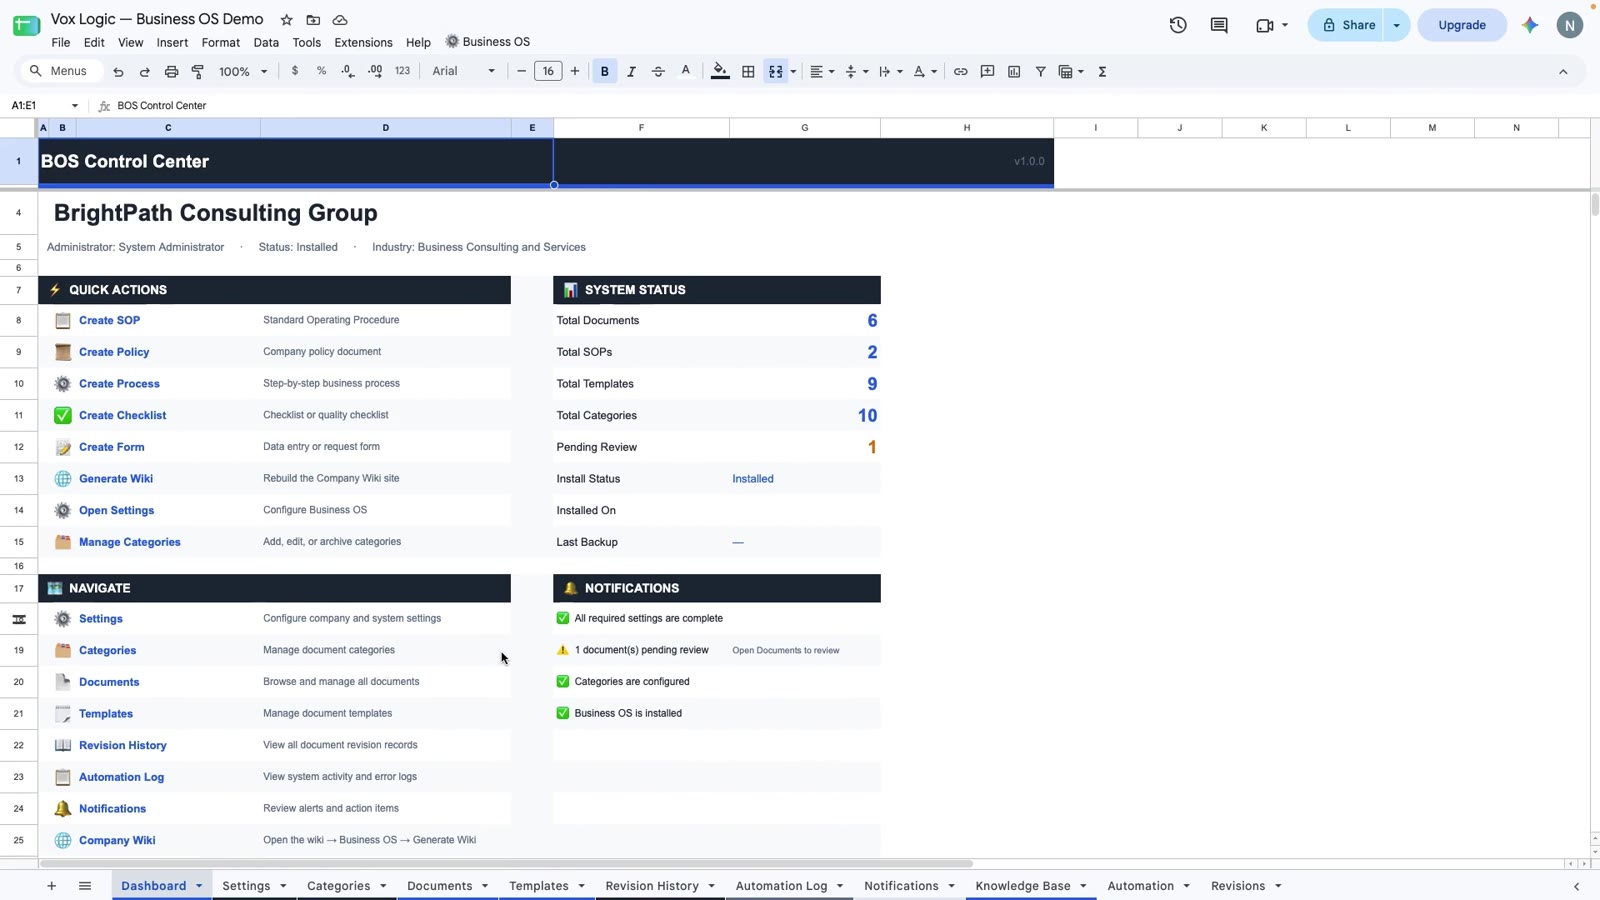Select the paint format tool
1600x900 pixels.
198,72
